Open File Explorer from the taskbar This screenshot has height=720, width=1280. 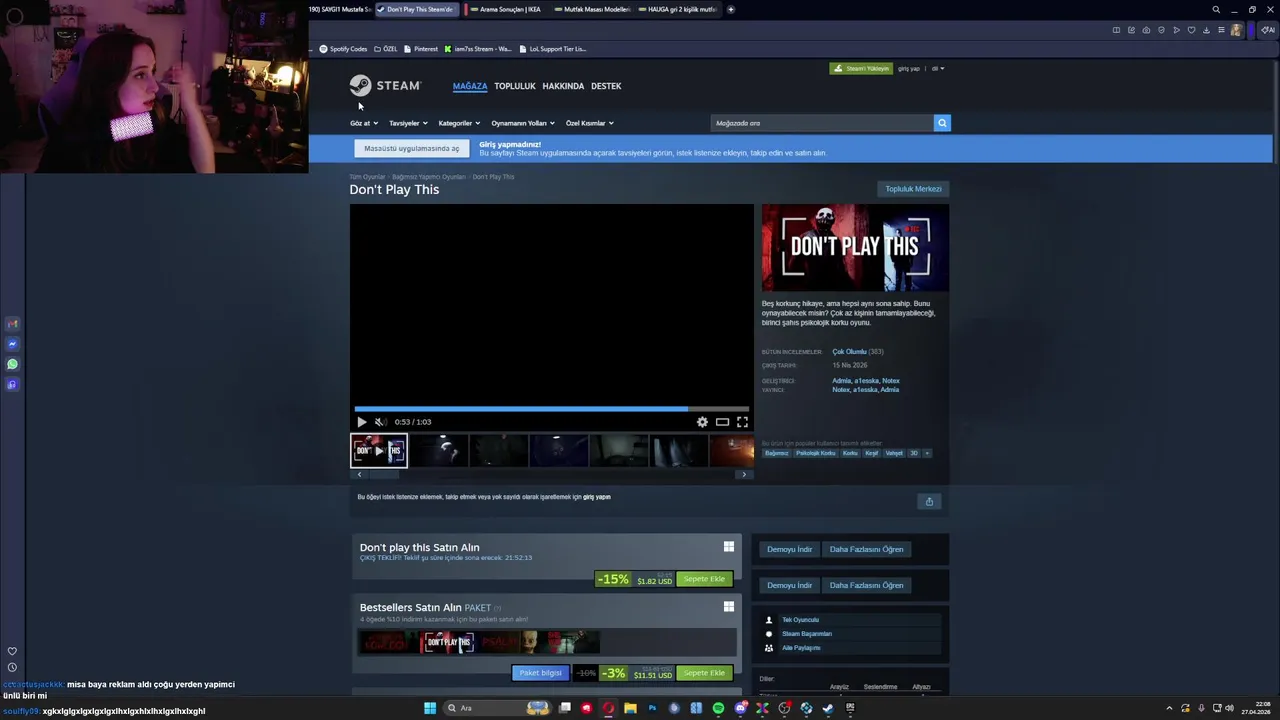[630, 708]
